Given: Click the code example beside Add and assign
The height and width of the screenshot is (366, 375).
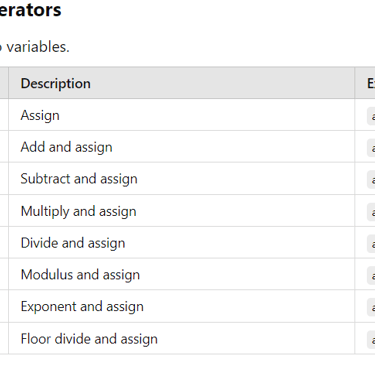Looking at the screenshot, I should pyautogui.click(x=371, y=148).
